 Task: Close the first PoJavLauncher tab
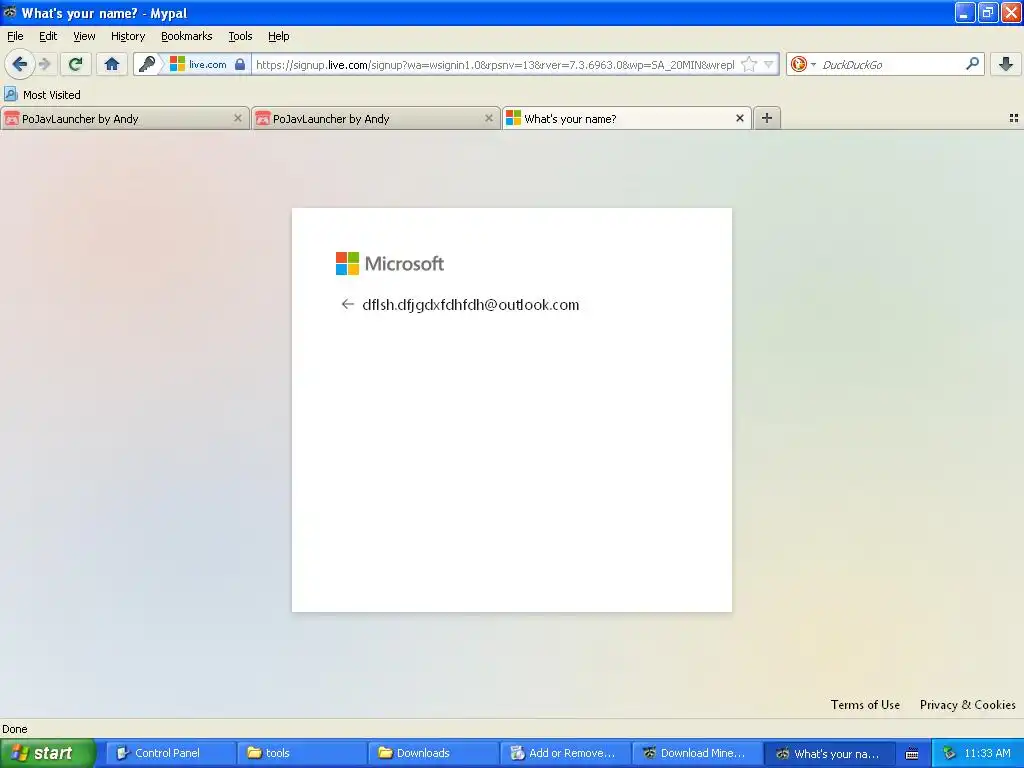(x=238, y=118)
